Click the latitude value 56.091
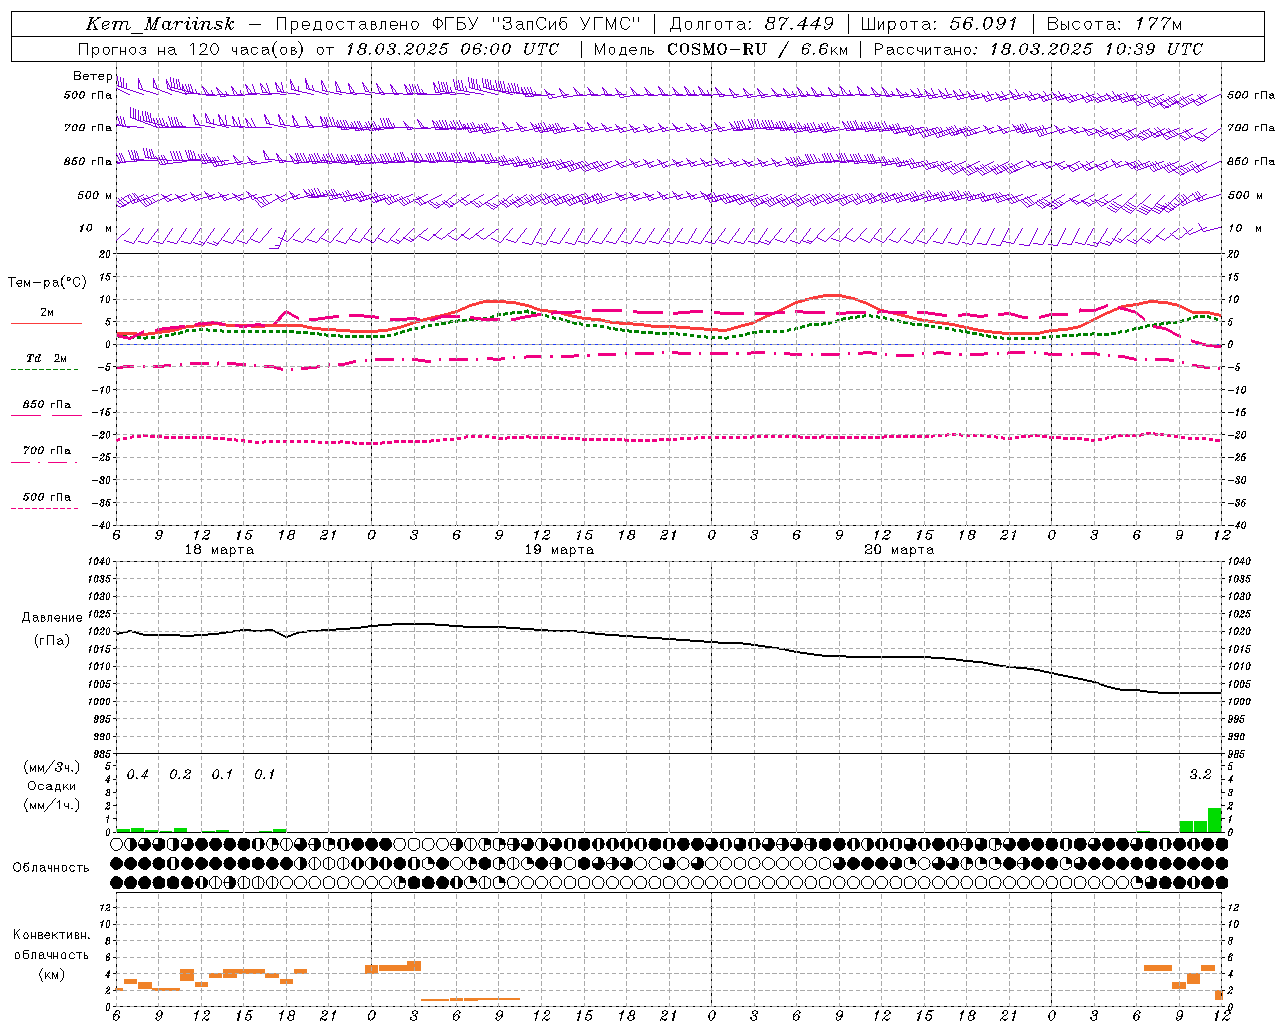 point(983,24)
